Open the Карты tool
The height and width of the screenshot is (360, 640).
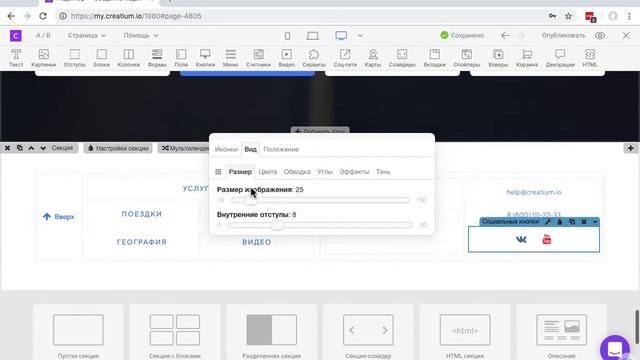click(x=373, y=58)
